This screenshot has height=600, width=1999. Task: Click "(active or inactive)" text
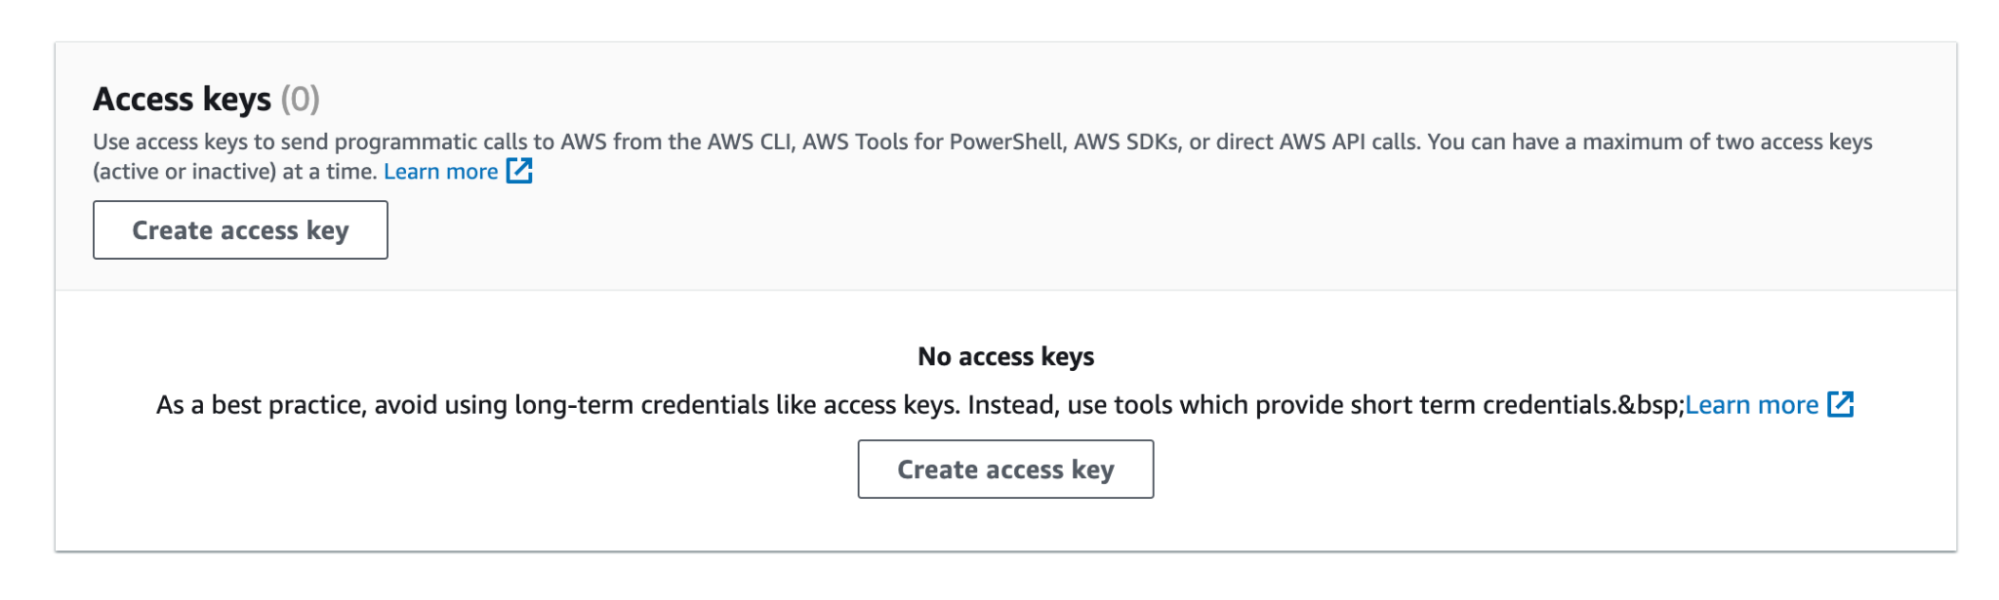(184, 172)
